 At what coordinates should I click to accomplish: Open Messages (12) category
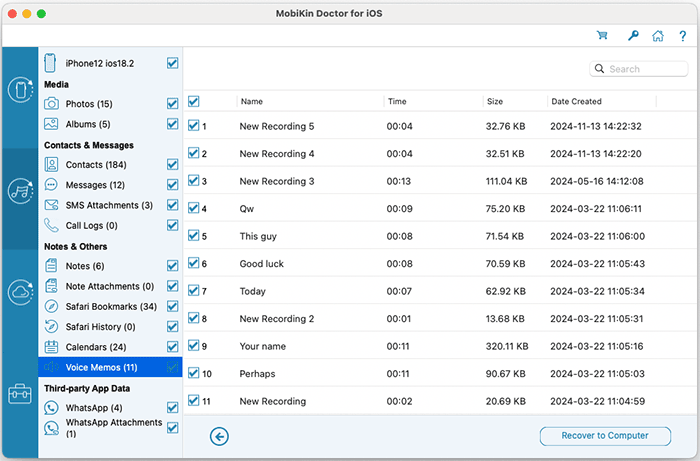(x=95, y=185)
